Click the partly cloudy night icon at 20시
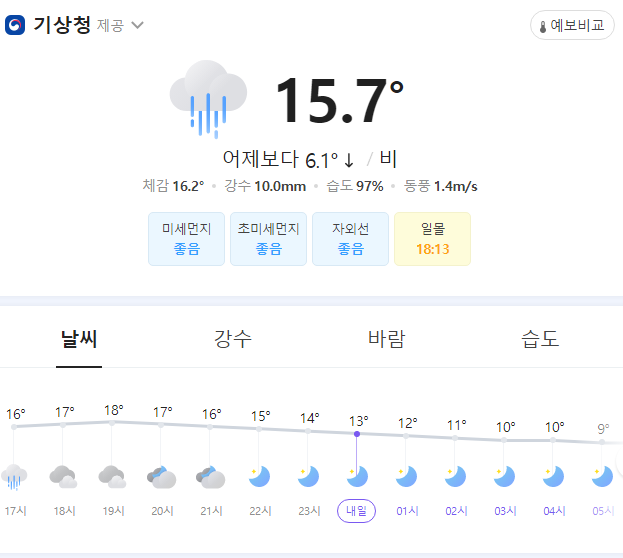 coord(161,477)
